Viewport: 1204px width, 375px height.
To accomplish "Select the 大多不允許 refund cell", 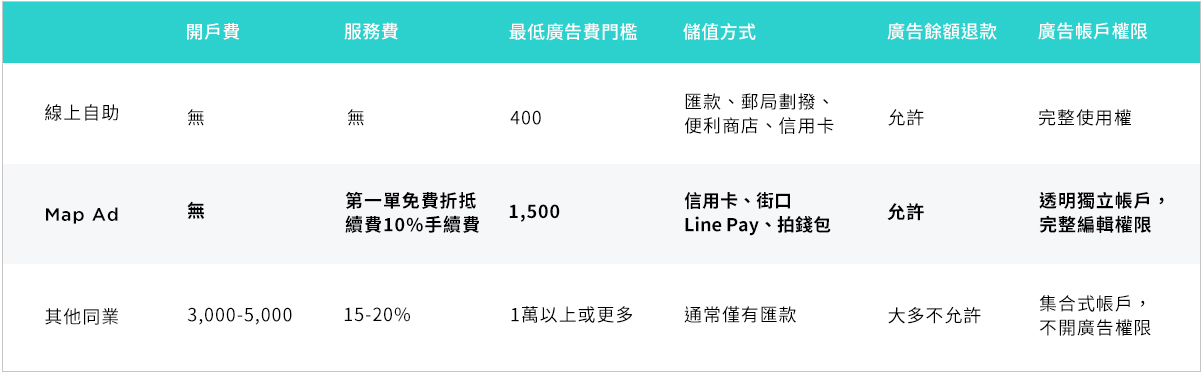I will click(x=934, y=316).
